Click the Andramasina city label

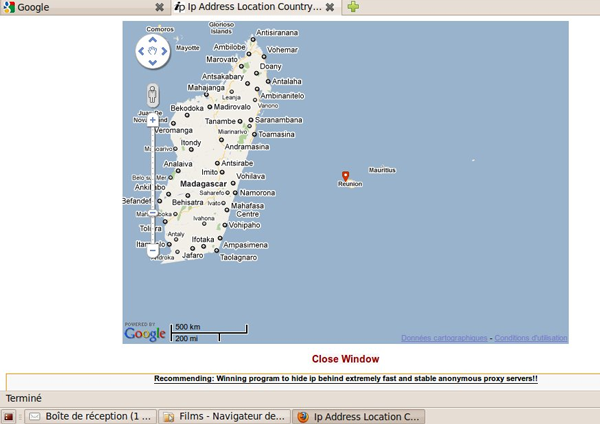[247, 147]
